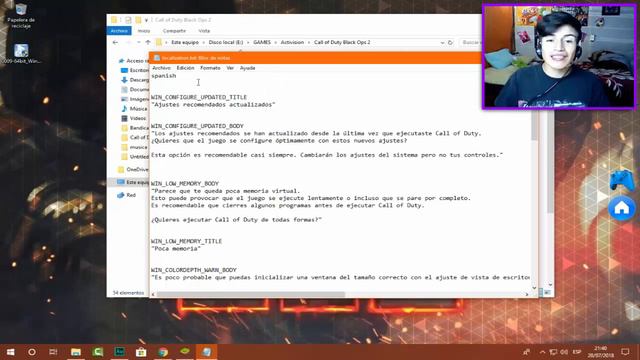This screenshot has height=360, width=640.
Task: Select Descargas in the navigation pane
Action: (135, 80)
